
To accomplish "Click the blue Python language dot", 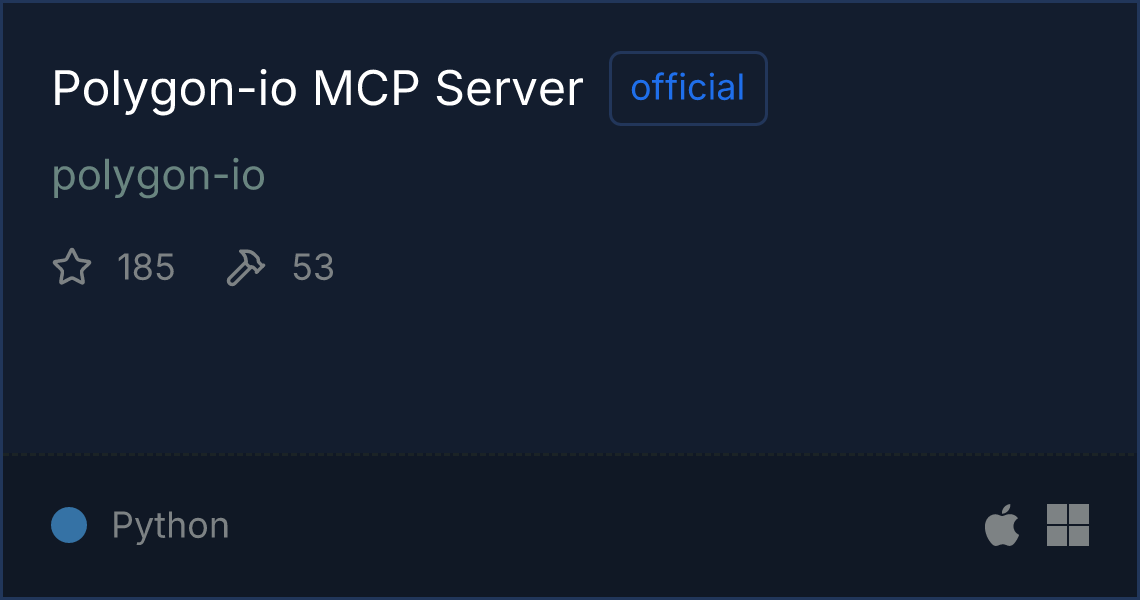I will pyautogui.click(x=69, y=525).
